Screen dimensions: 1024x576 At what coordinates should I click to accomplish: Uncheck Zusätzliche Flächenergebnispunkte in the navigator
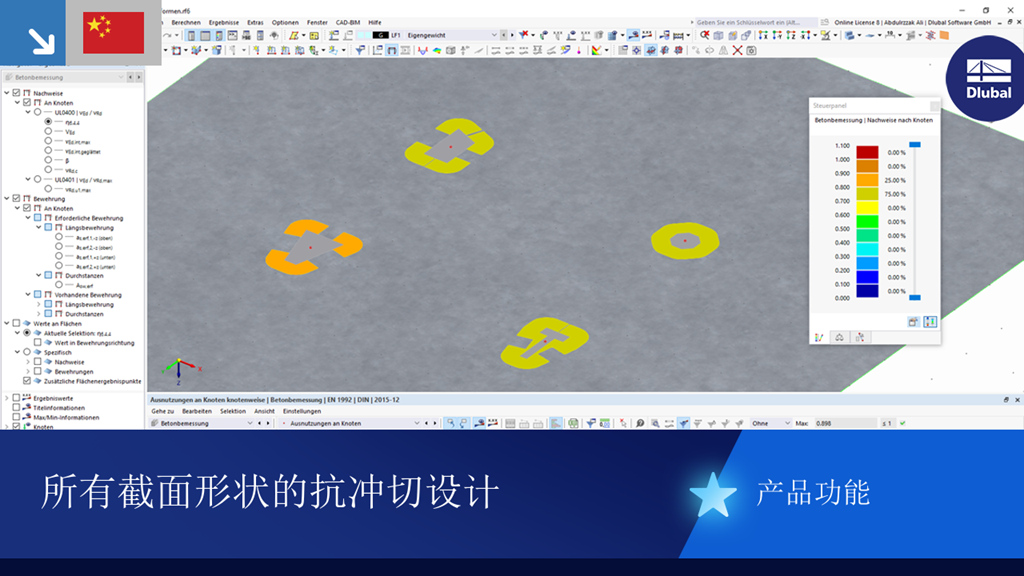pyautogui.click(x=26, y=381)
